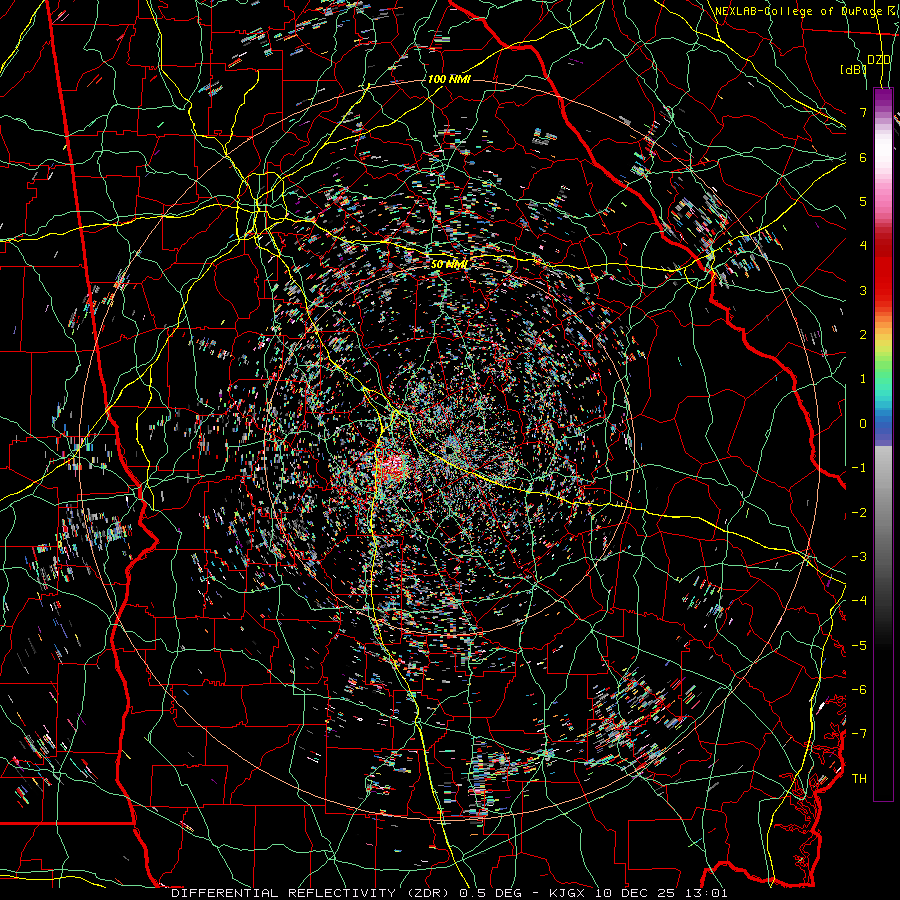The width and height of the screenshot is (900, 900).
Task: Click the "2" value on the dB scale
Action: pos(863,335)
